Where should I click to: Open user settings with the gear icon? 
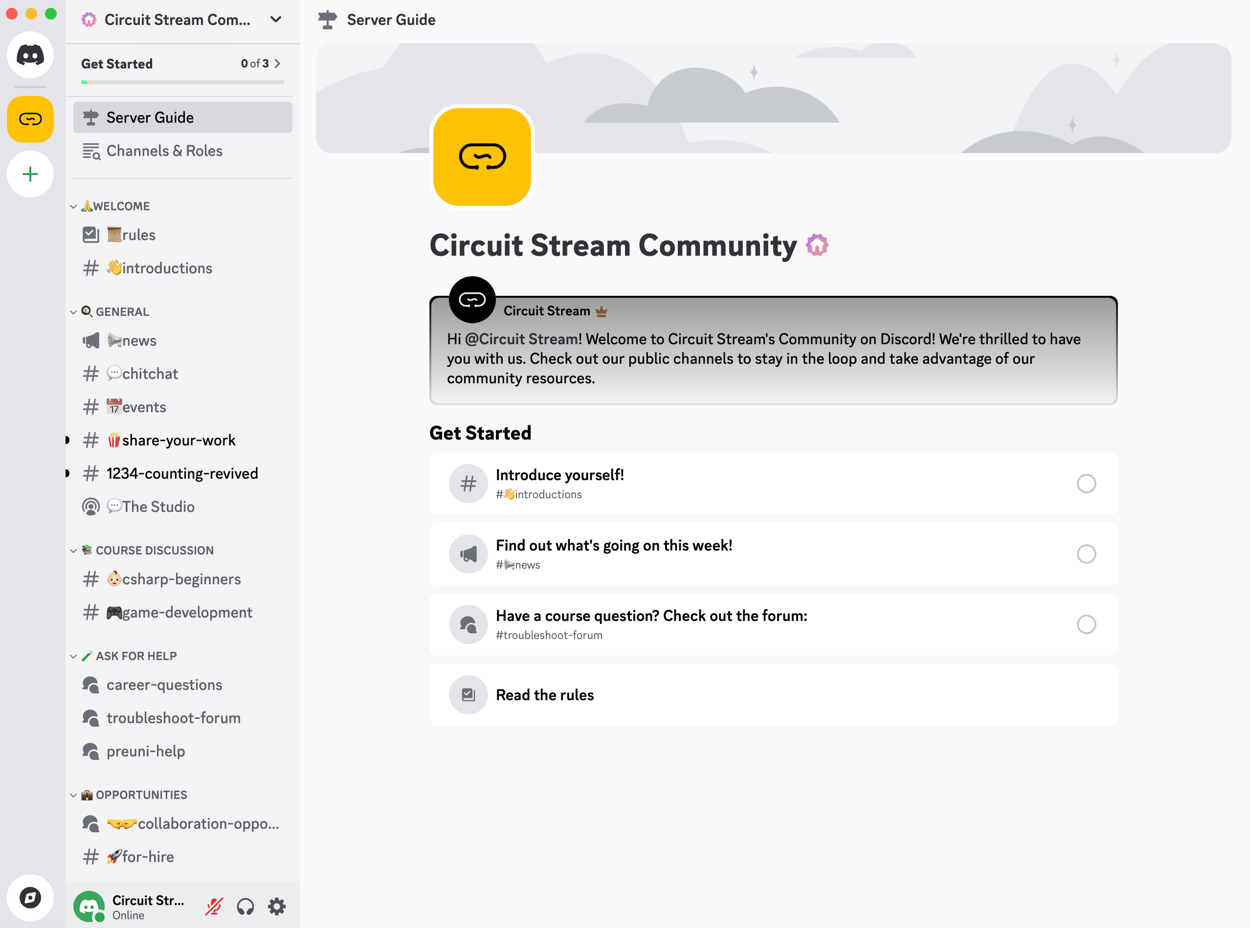click(x=277, y=906)
